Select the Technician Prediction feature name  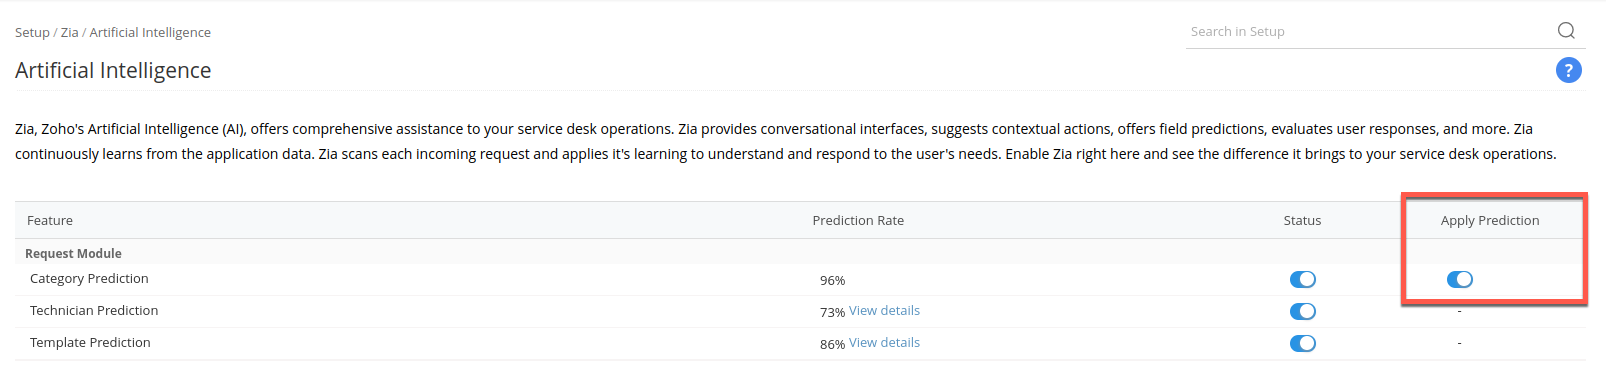click(x=94, y=311)
